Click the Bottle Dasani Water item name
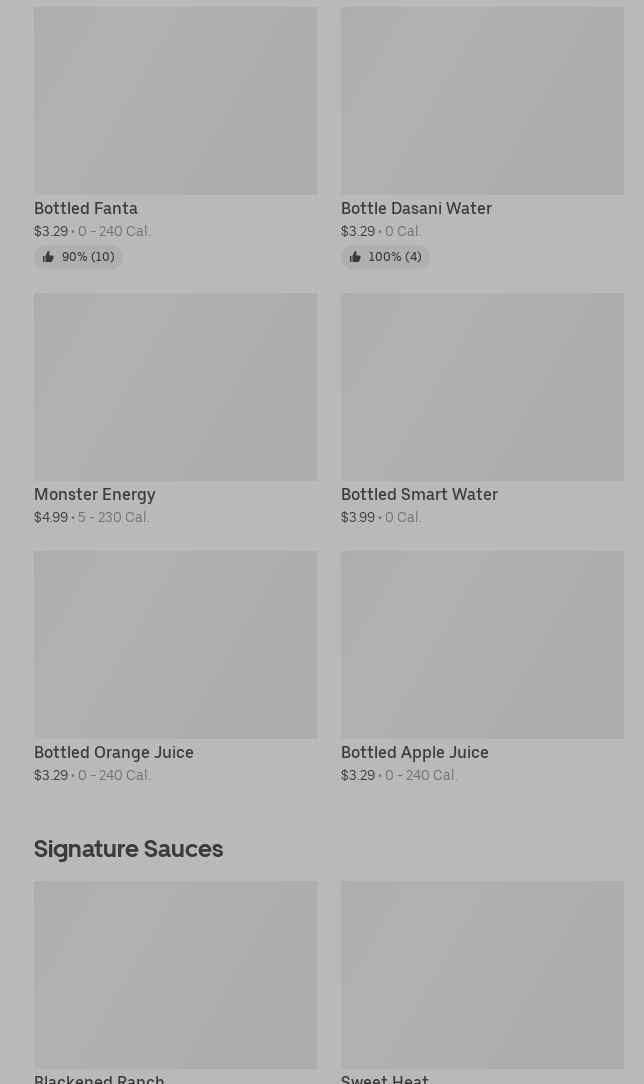Image resolution: width=644 pixels, height=1084 pixels. point(416,208)
